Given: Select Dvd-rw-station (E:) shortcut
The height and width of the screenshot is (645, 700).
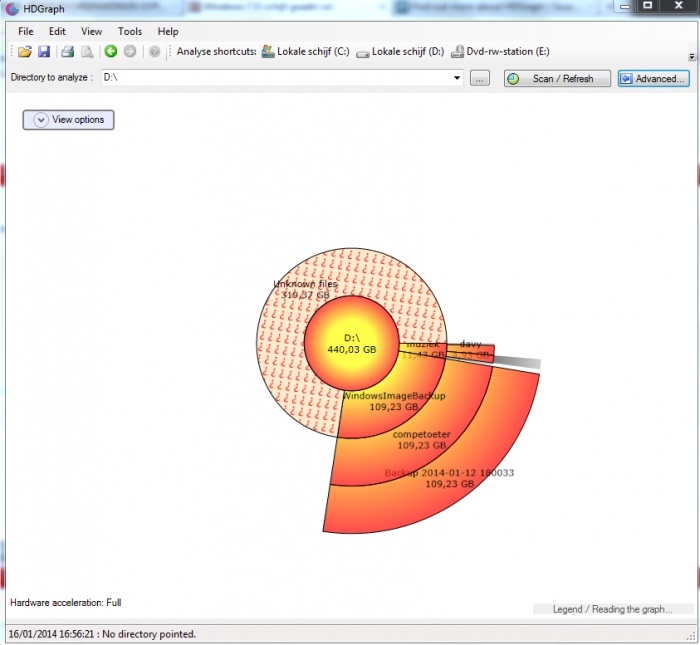Looking at the screenshot, I should [500, 52].
